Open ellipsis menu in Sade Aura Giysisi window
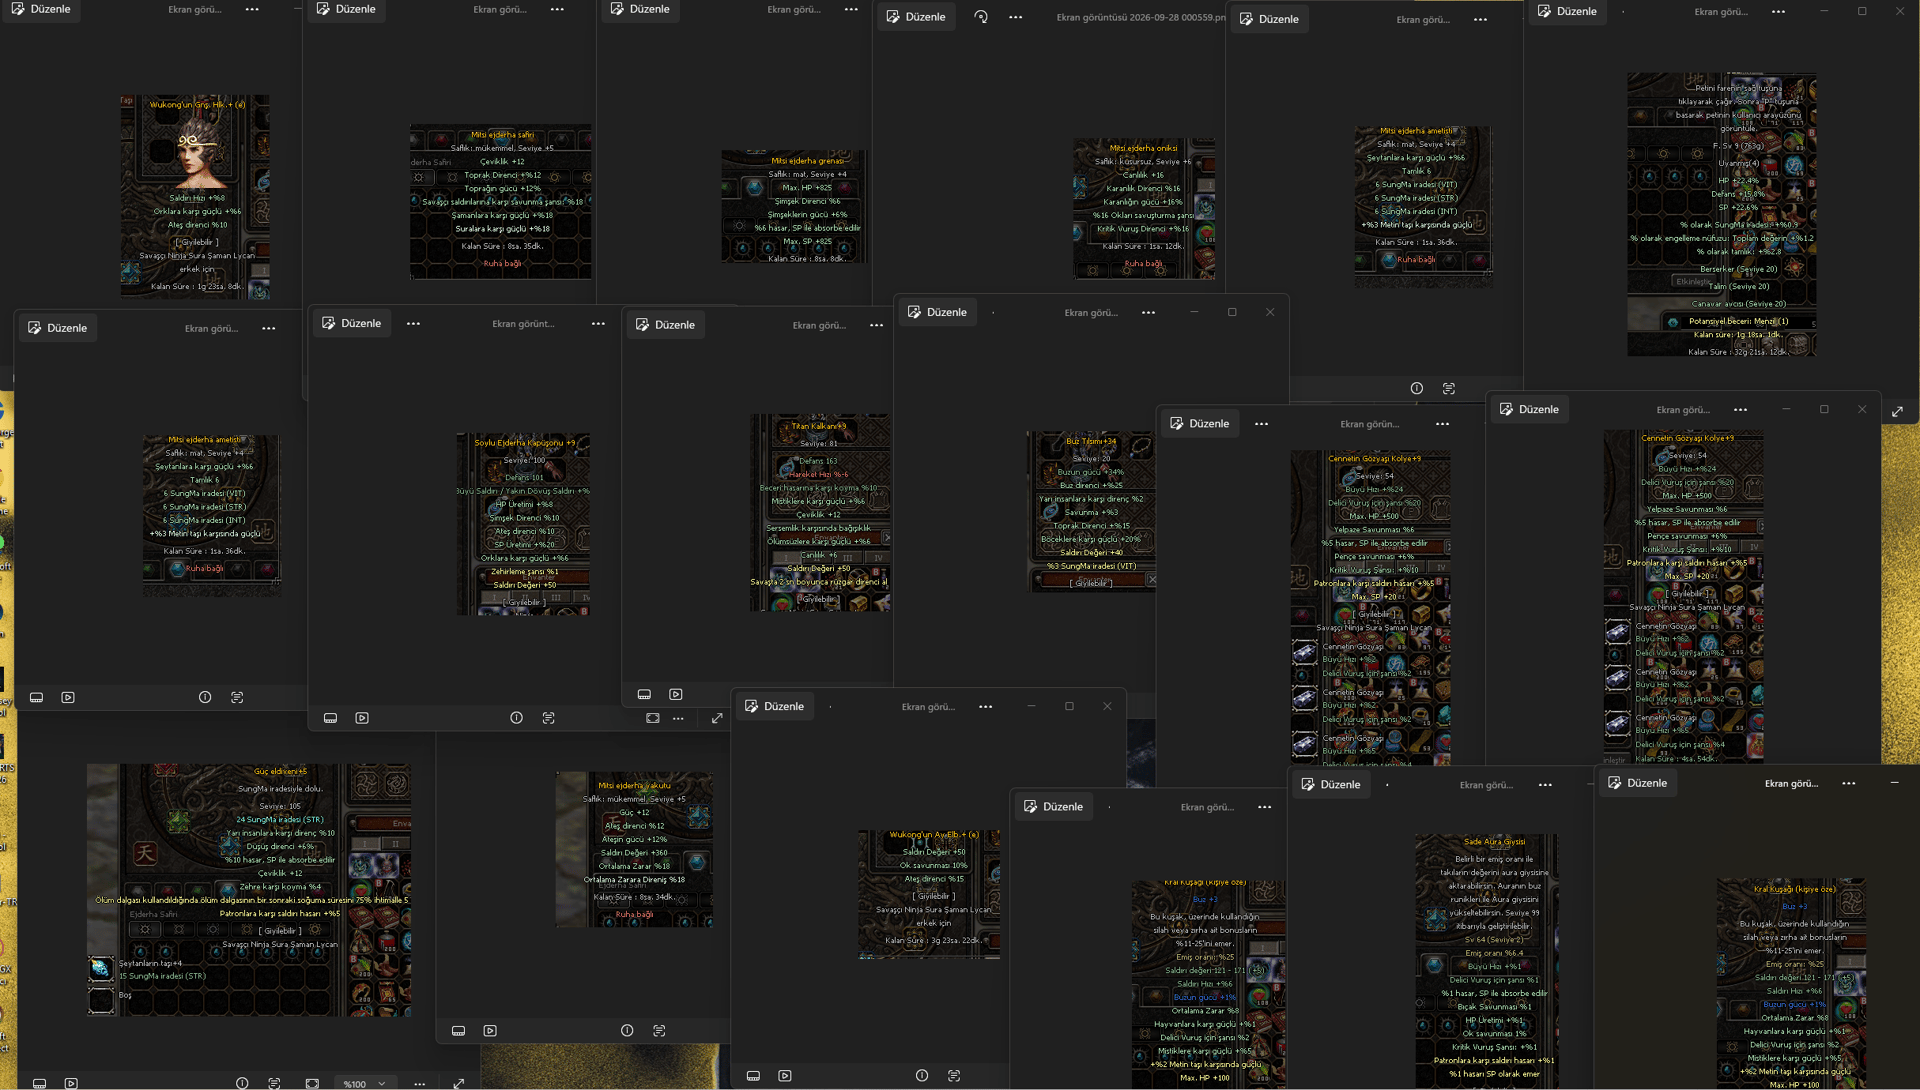 click(1545, 785)
